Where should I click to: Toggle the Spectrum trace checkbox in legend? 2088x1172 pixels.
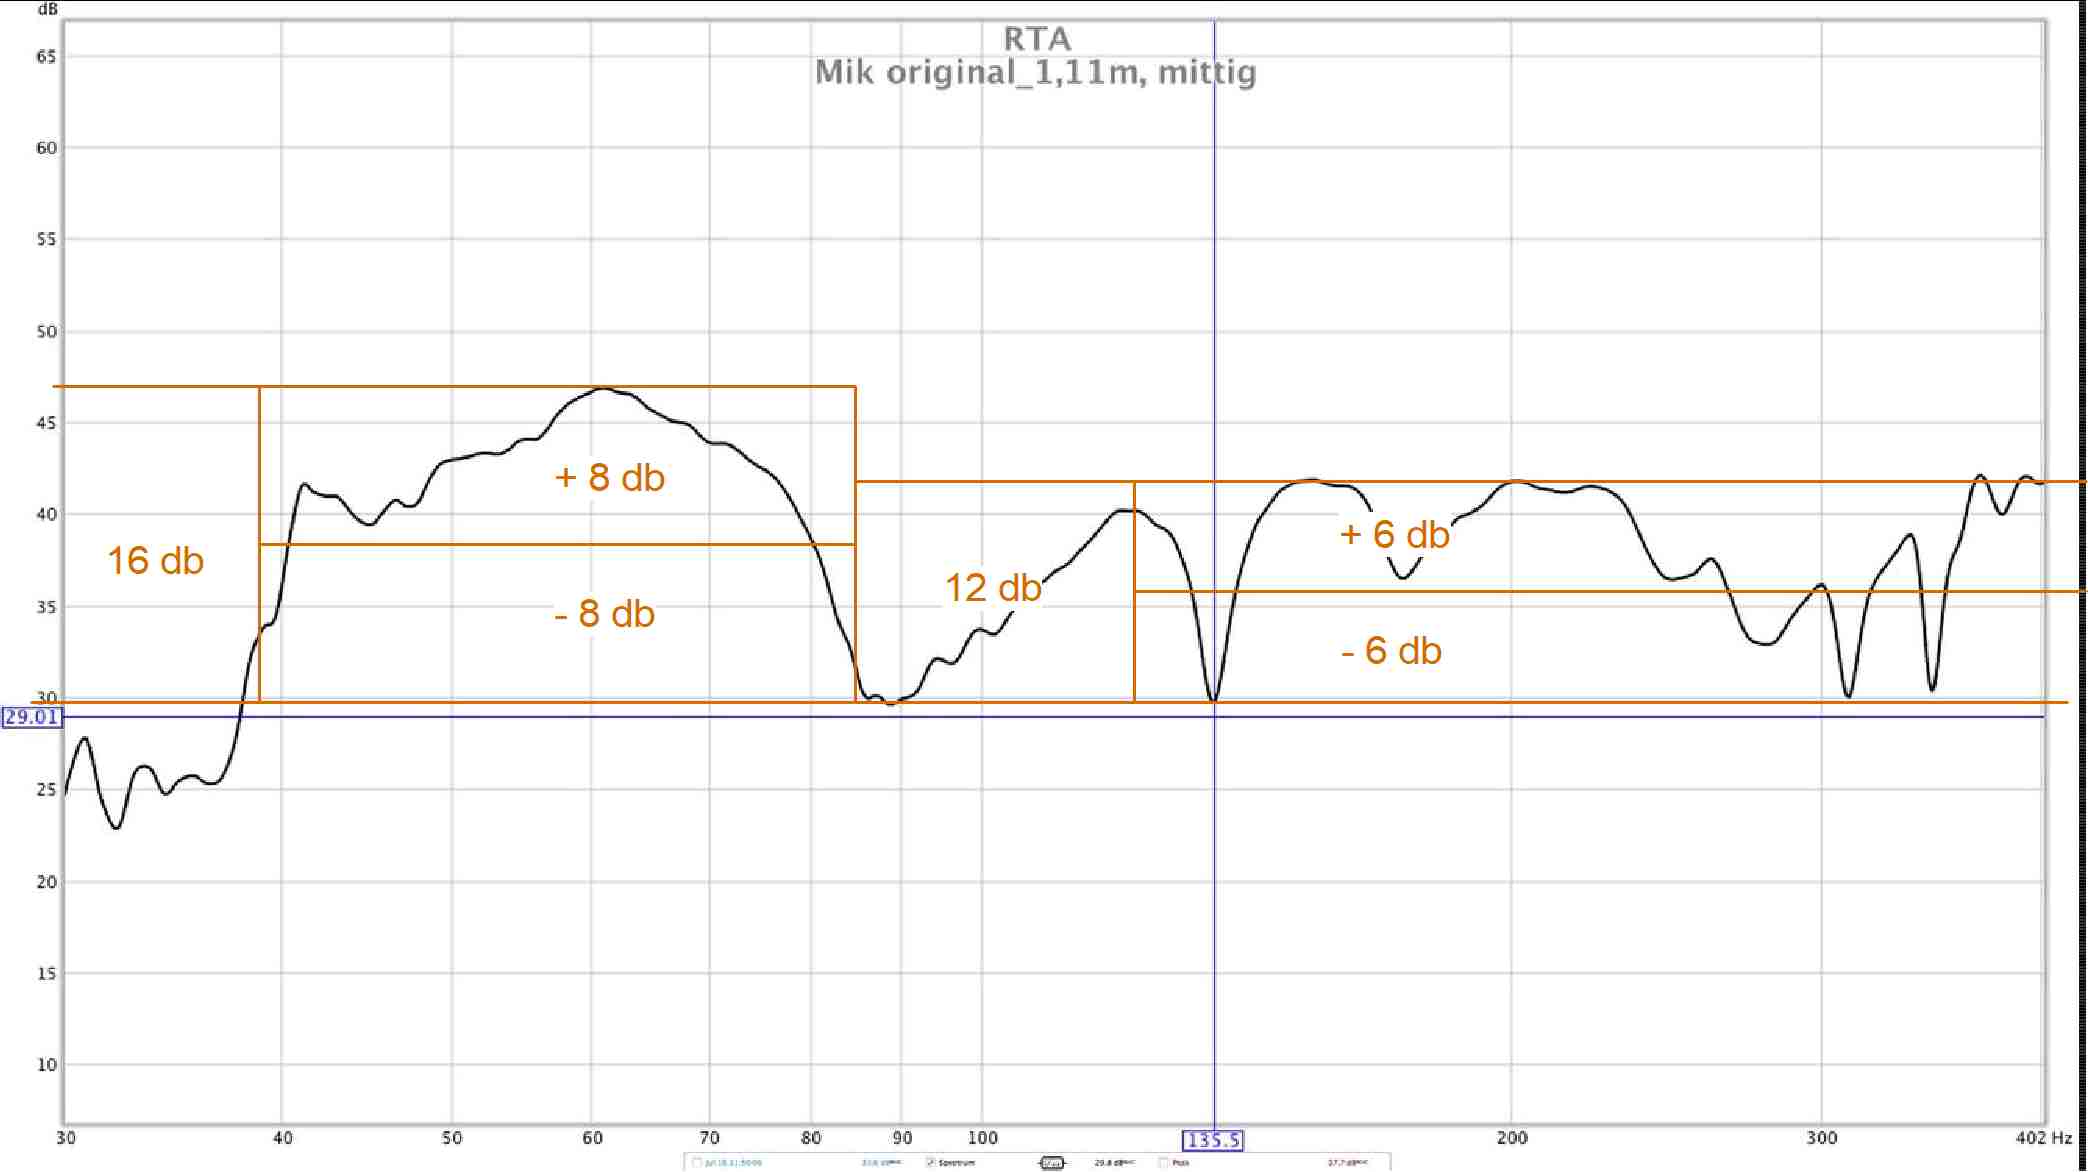(931, 1163)
